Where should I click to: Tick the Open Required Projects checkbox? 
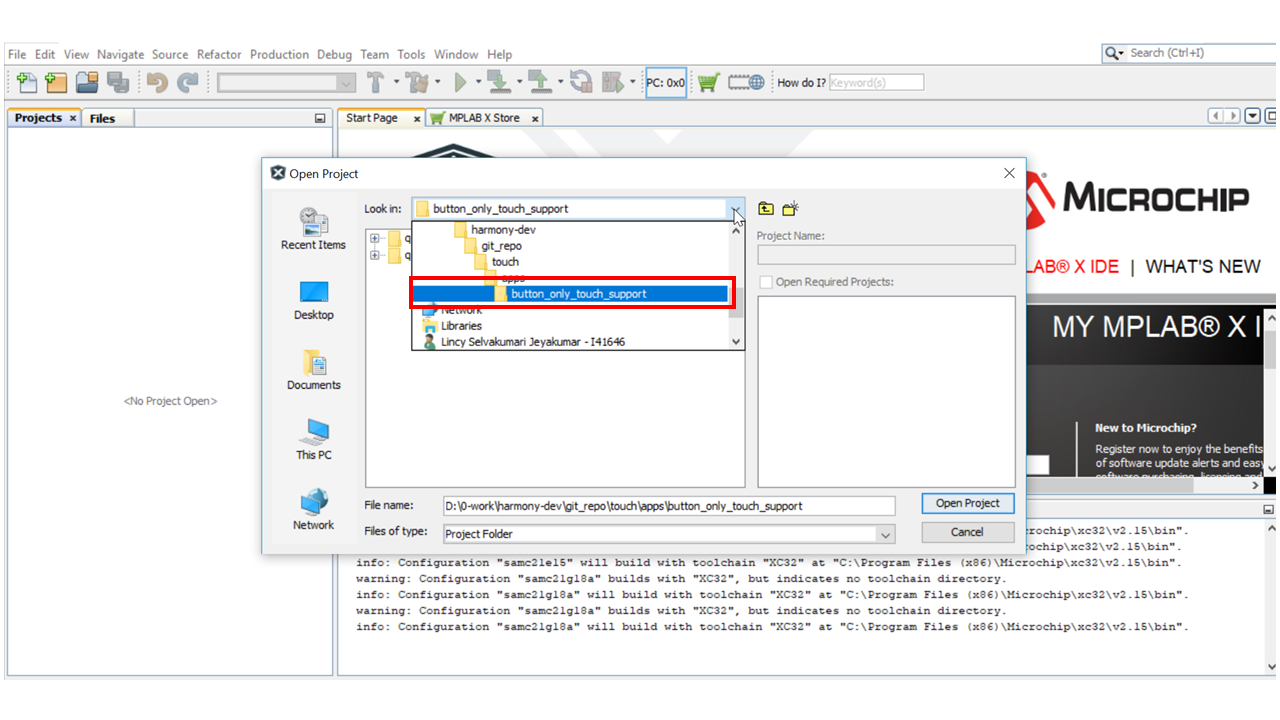click(766, 282)
